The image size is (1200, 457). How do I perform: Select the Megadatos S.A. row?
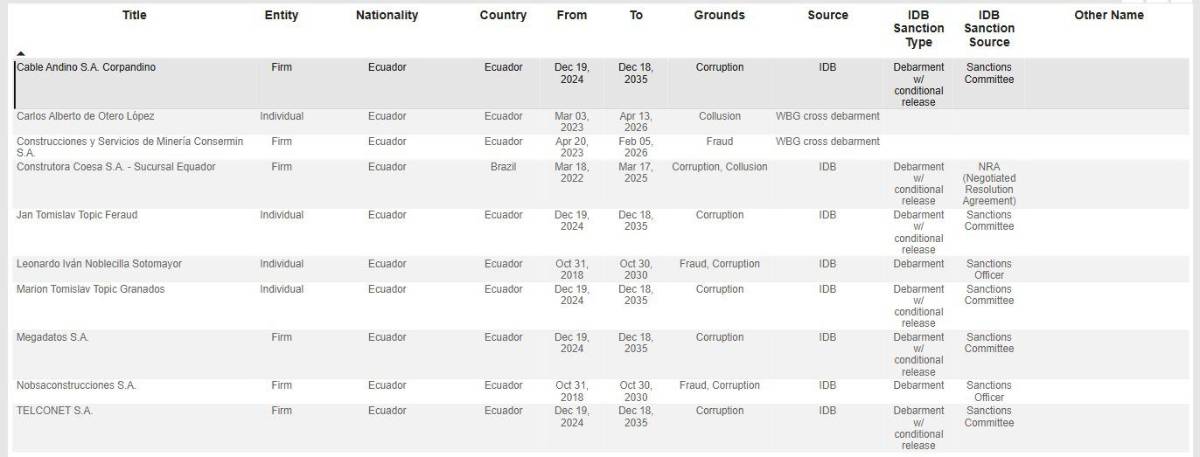53,338
